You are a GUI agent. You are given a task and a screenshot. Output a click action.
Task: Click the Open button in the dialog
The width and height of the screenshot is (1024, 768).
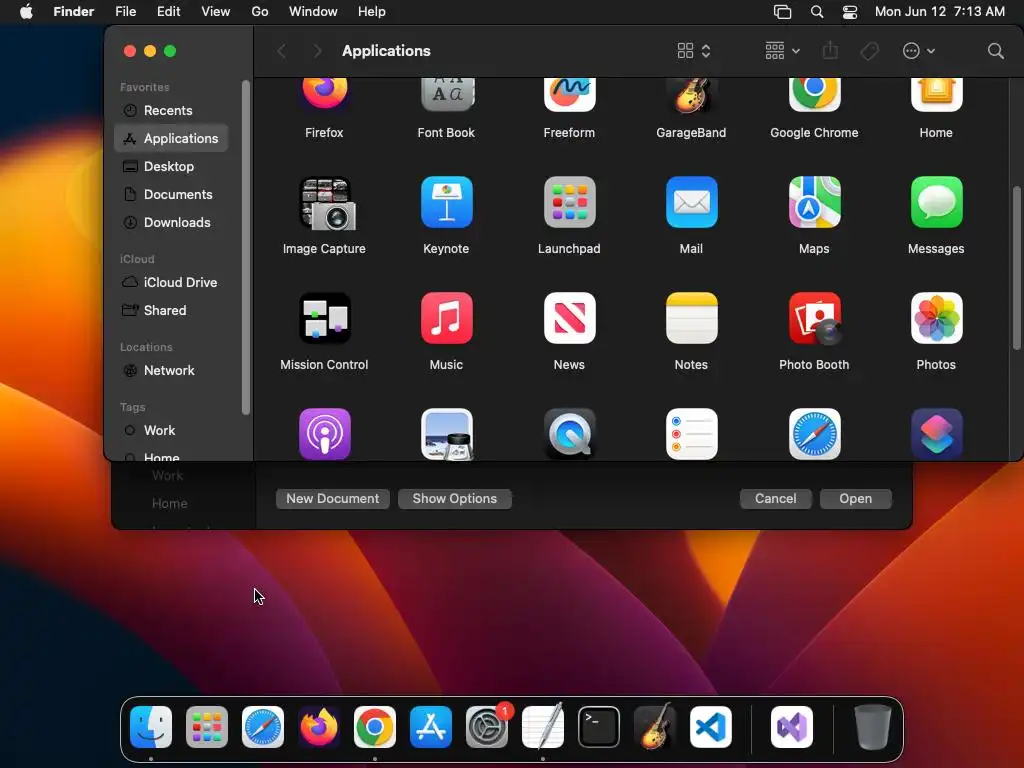click(856, 499)
